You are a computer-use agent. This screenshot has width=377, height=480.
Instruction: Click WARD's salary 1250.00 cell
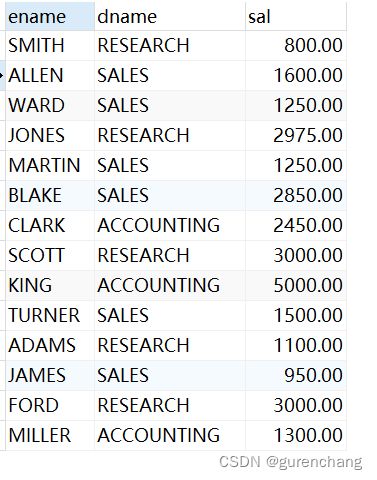pos(296,106)
